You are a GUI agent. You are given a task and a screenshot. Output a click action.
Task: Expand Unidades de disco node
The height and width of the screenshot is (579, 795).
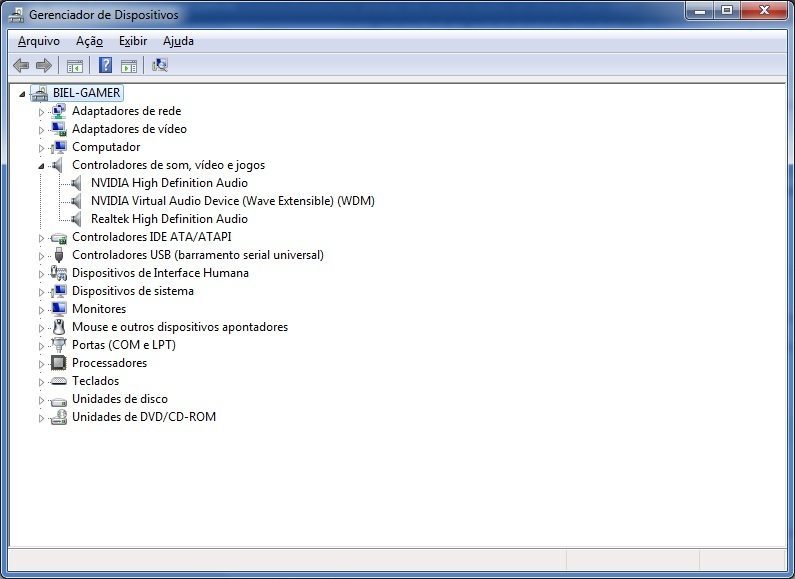click(42, 400)
